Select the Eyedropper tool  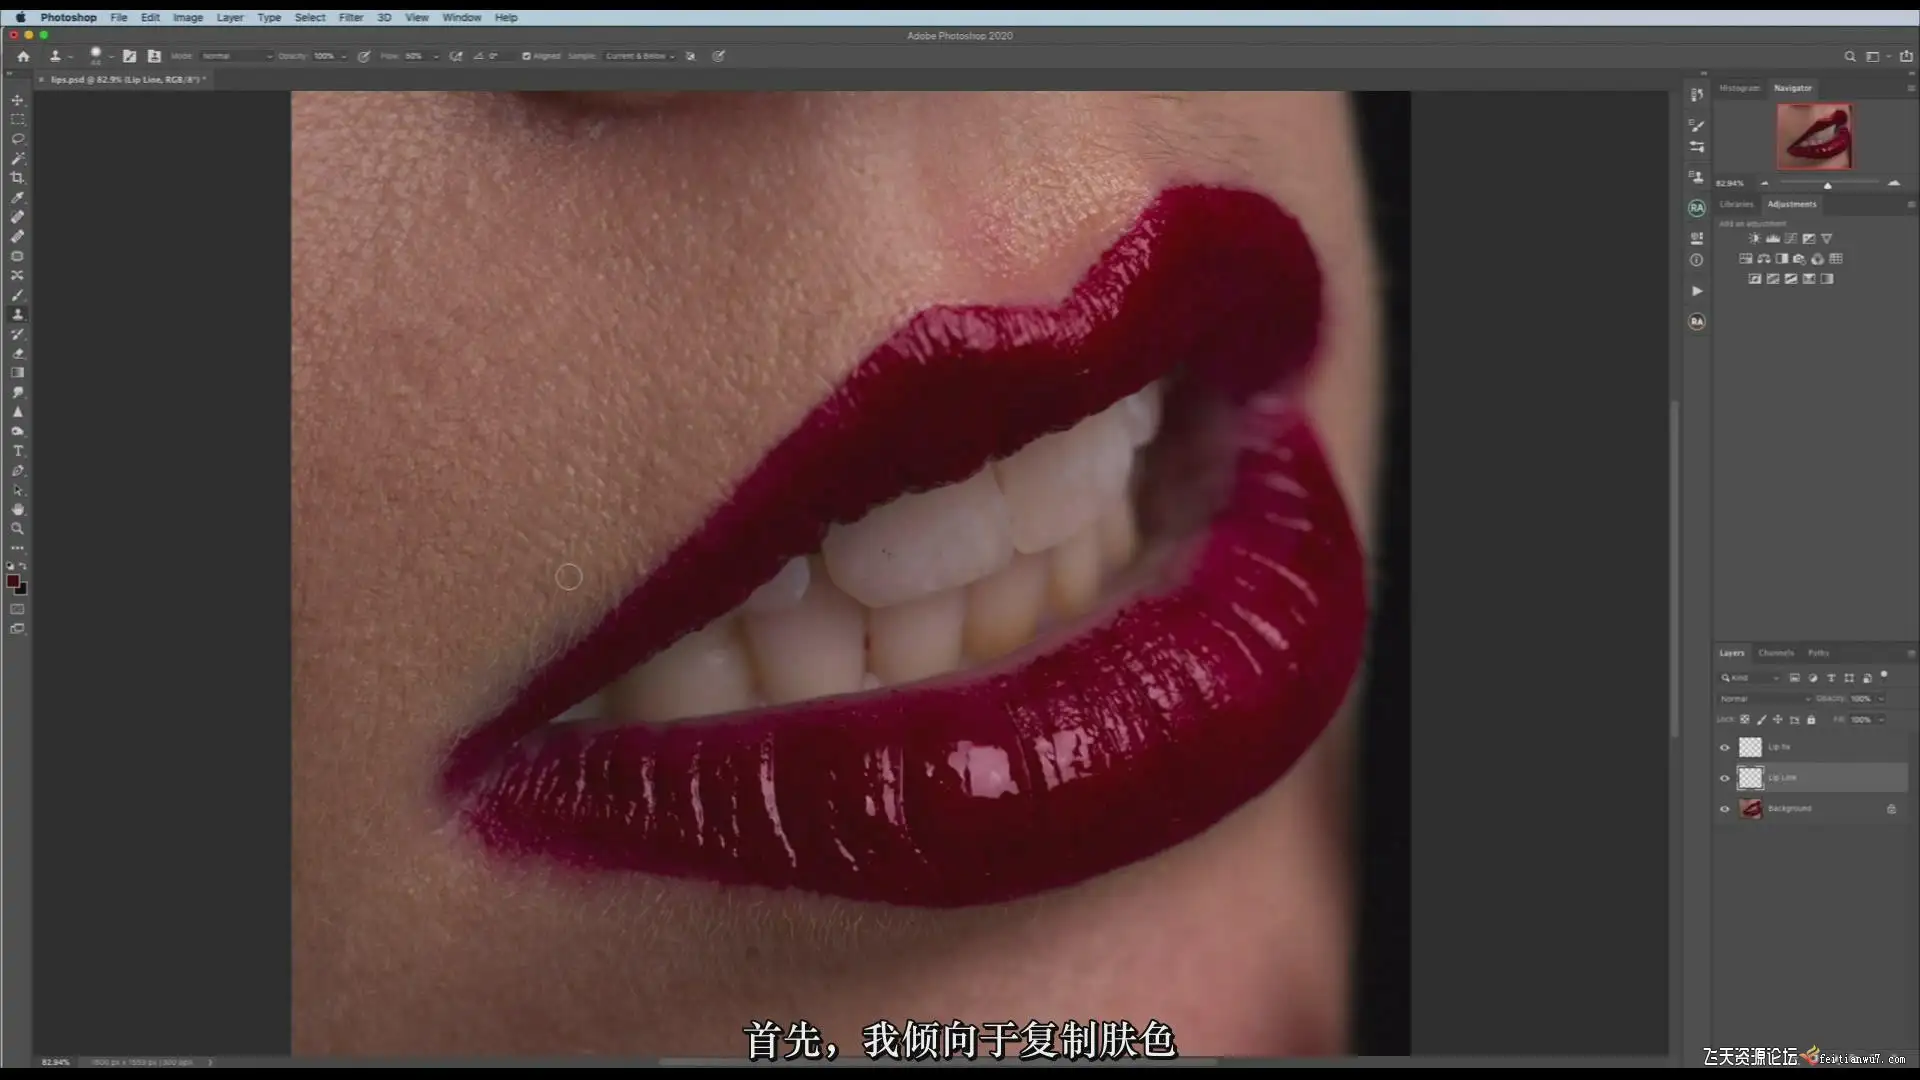tap(17, 197)
